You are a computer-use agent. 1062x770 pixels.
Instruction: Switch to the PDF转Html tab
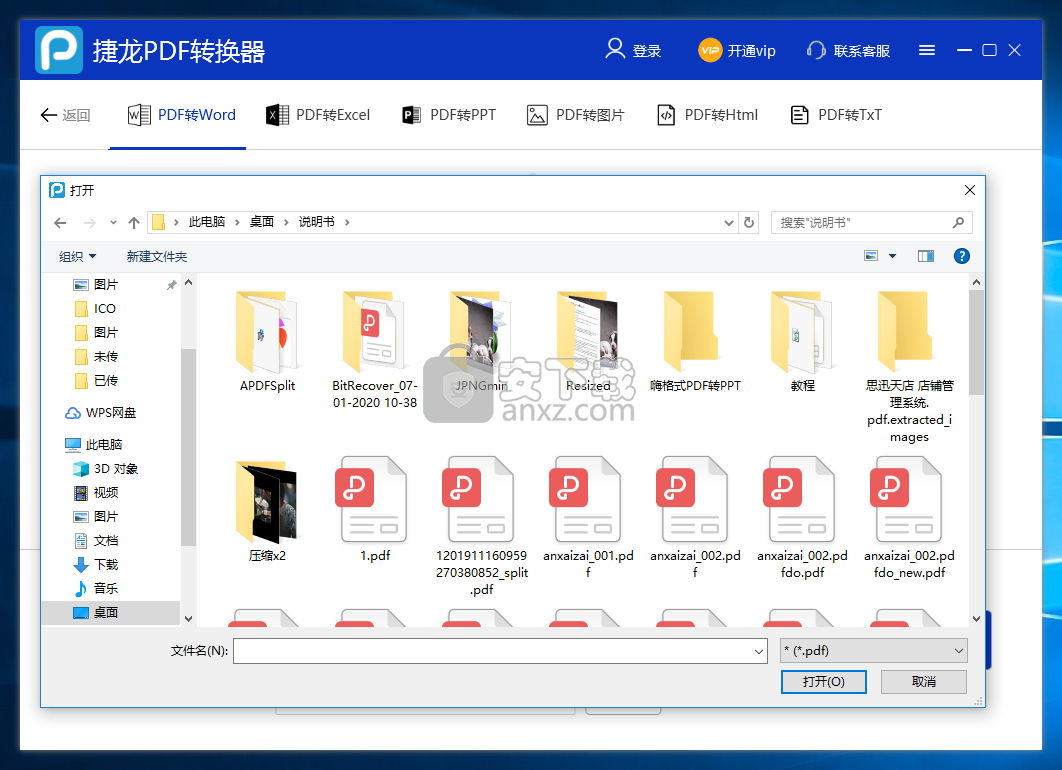click(707, 115)
